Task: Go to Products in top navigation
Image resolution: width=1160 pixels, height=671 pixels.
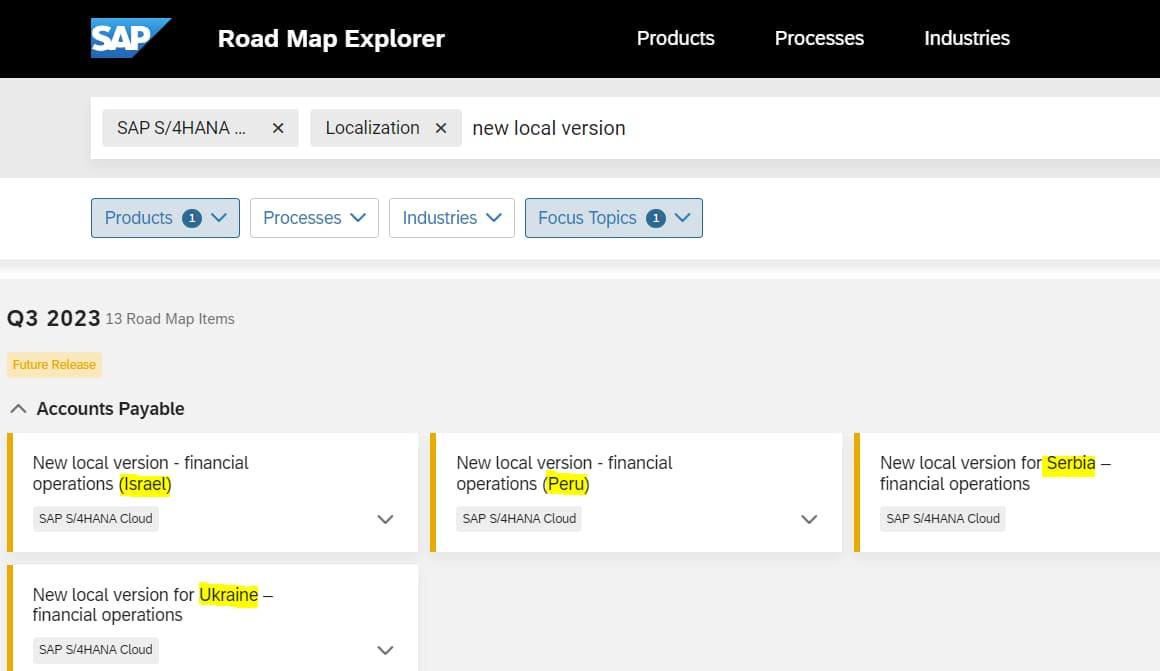Action: pyautogui.click(x=675, y=38)
